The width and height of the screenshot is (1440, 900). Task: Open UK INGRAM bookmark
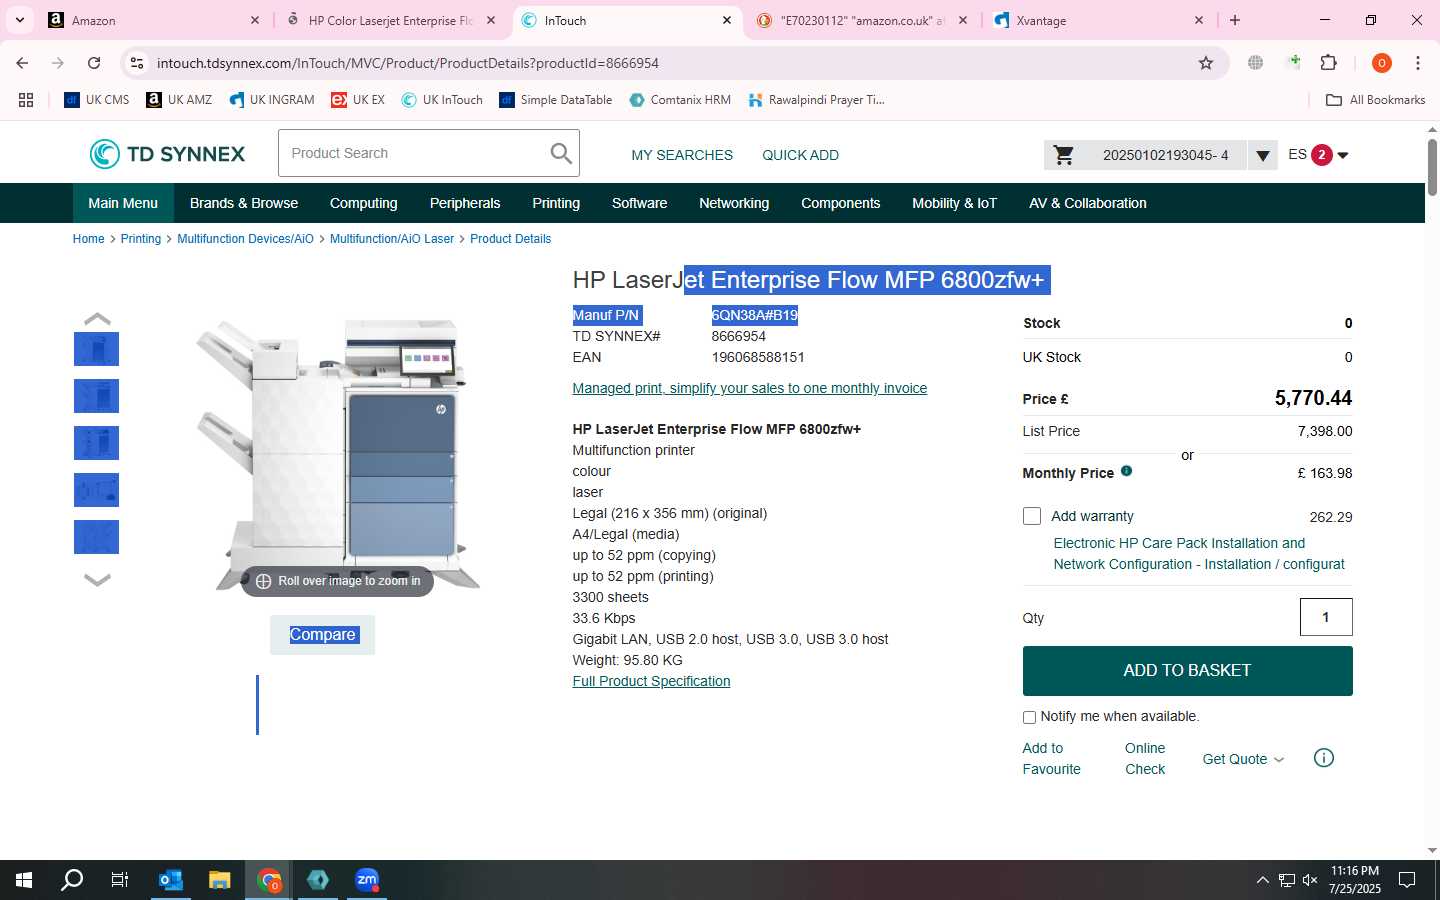coord(272,100)
